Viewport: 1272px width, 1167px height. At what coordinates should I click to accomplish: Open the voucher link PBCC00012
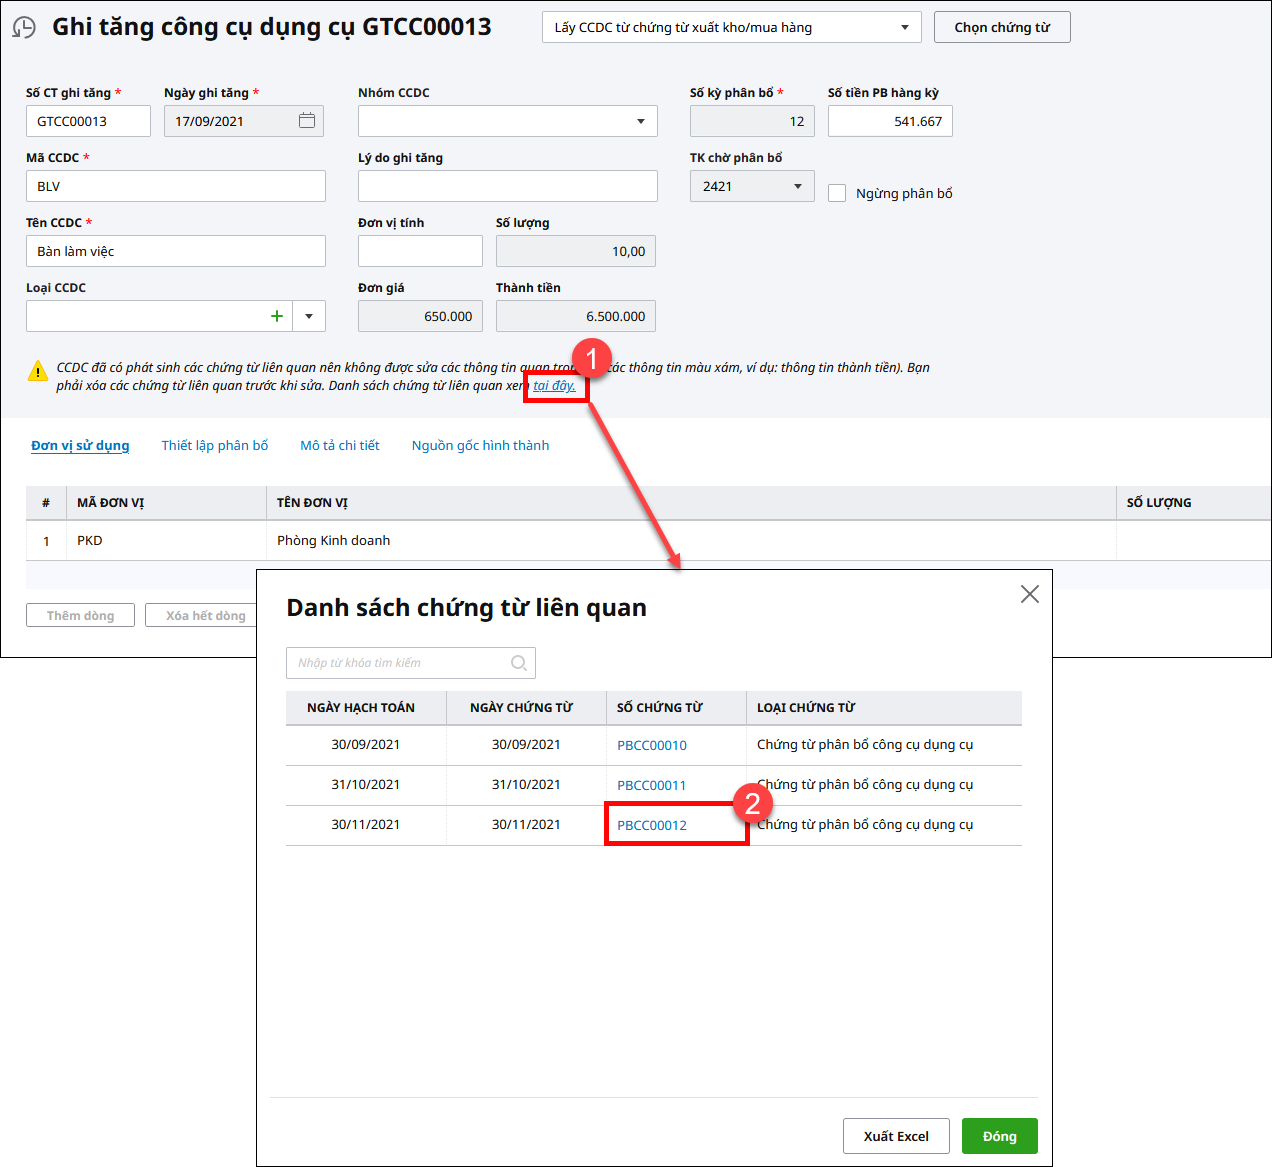point(652,825)
